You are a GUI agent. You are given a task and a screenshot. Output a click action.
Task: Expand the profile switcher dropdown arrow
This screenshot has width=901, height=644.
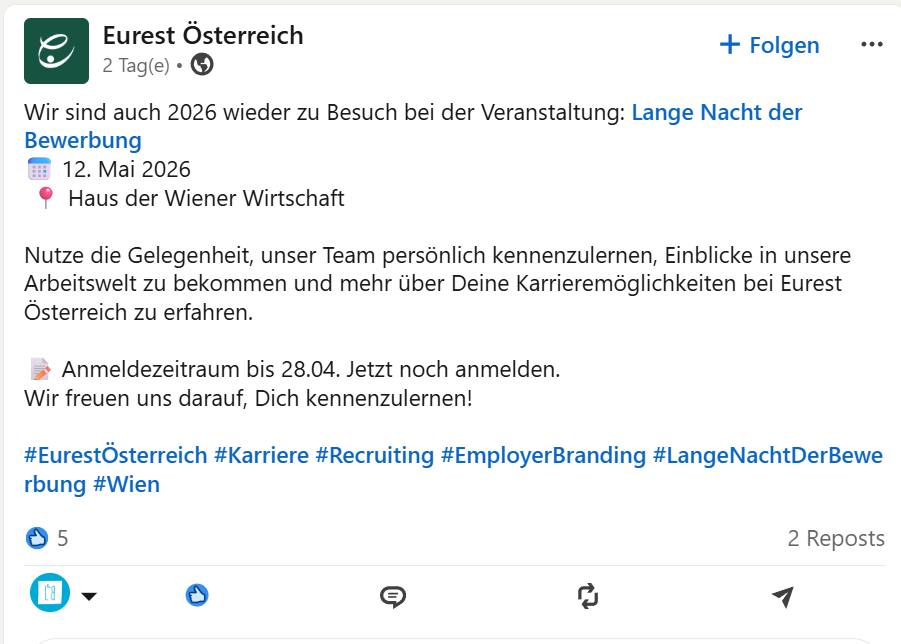(89, 596)
